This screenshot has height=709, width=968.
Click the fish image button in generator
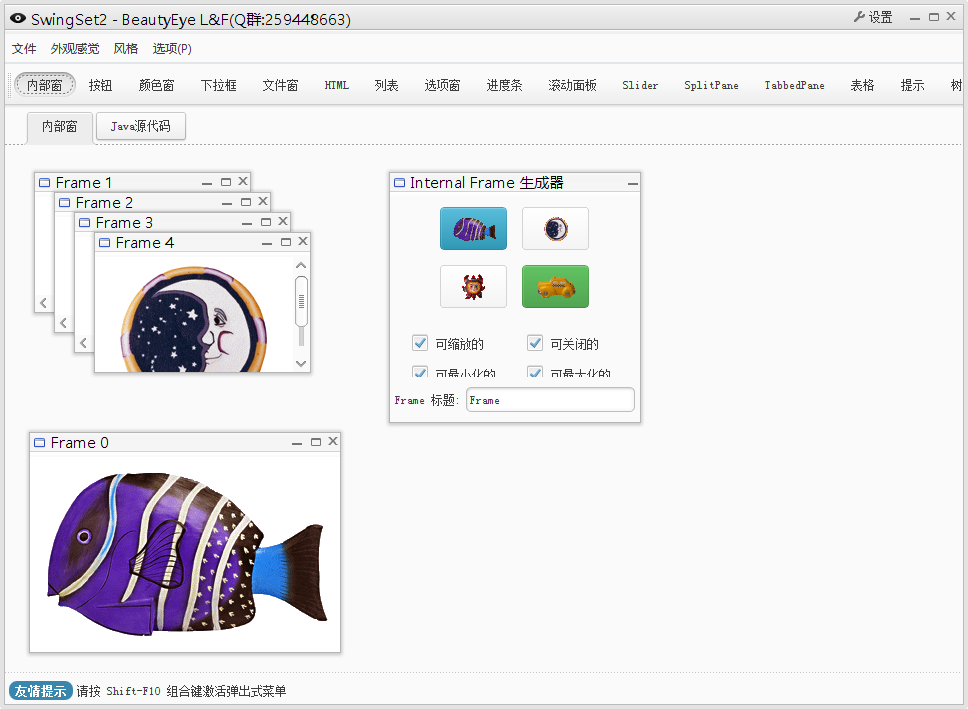(x=473, y=229)
